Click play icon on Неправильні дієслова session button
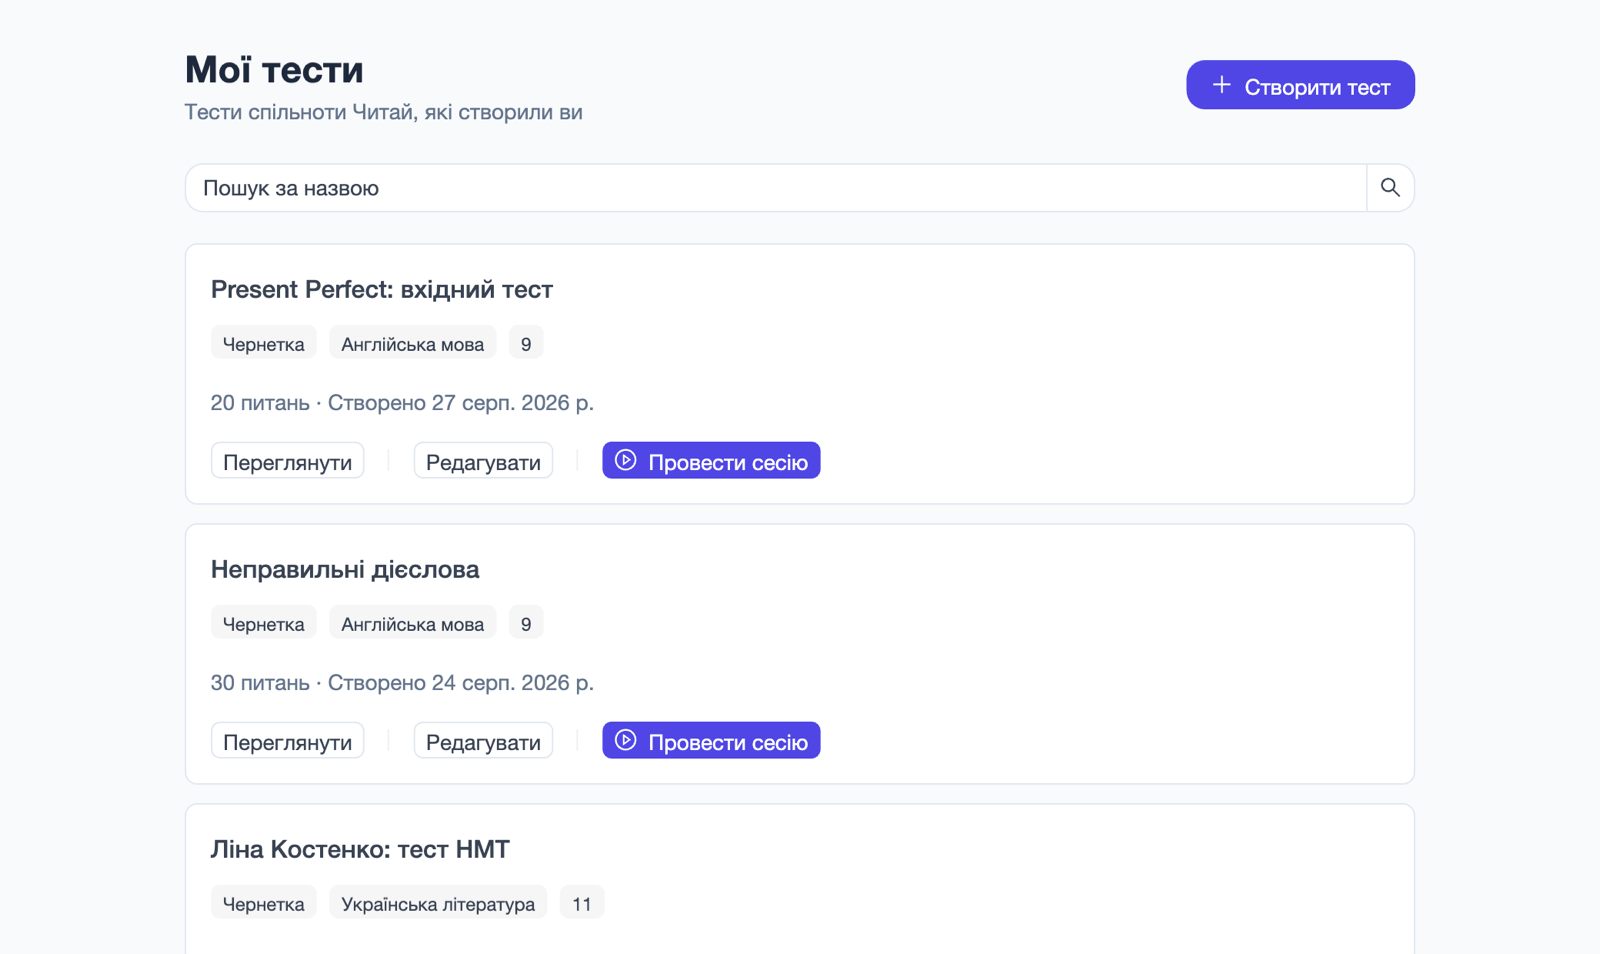The image size is (1600, 954). click(x=626, y=741)
